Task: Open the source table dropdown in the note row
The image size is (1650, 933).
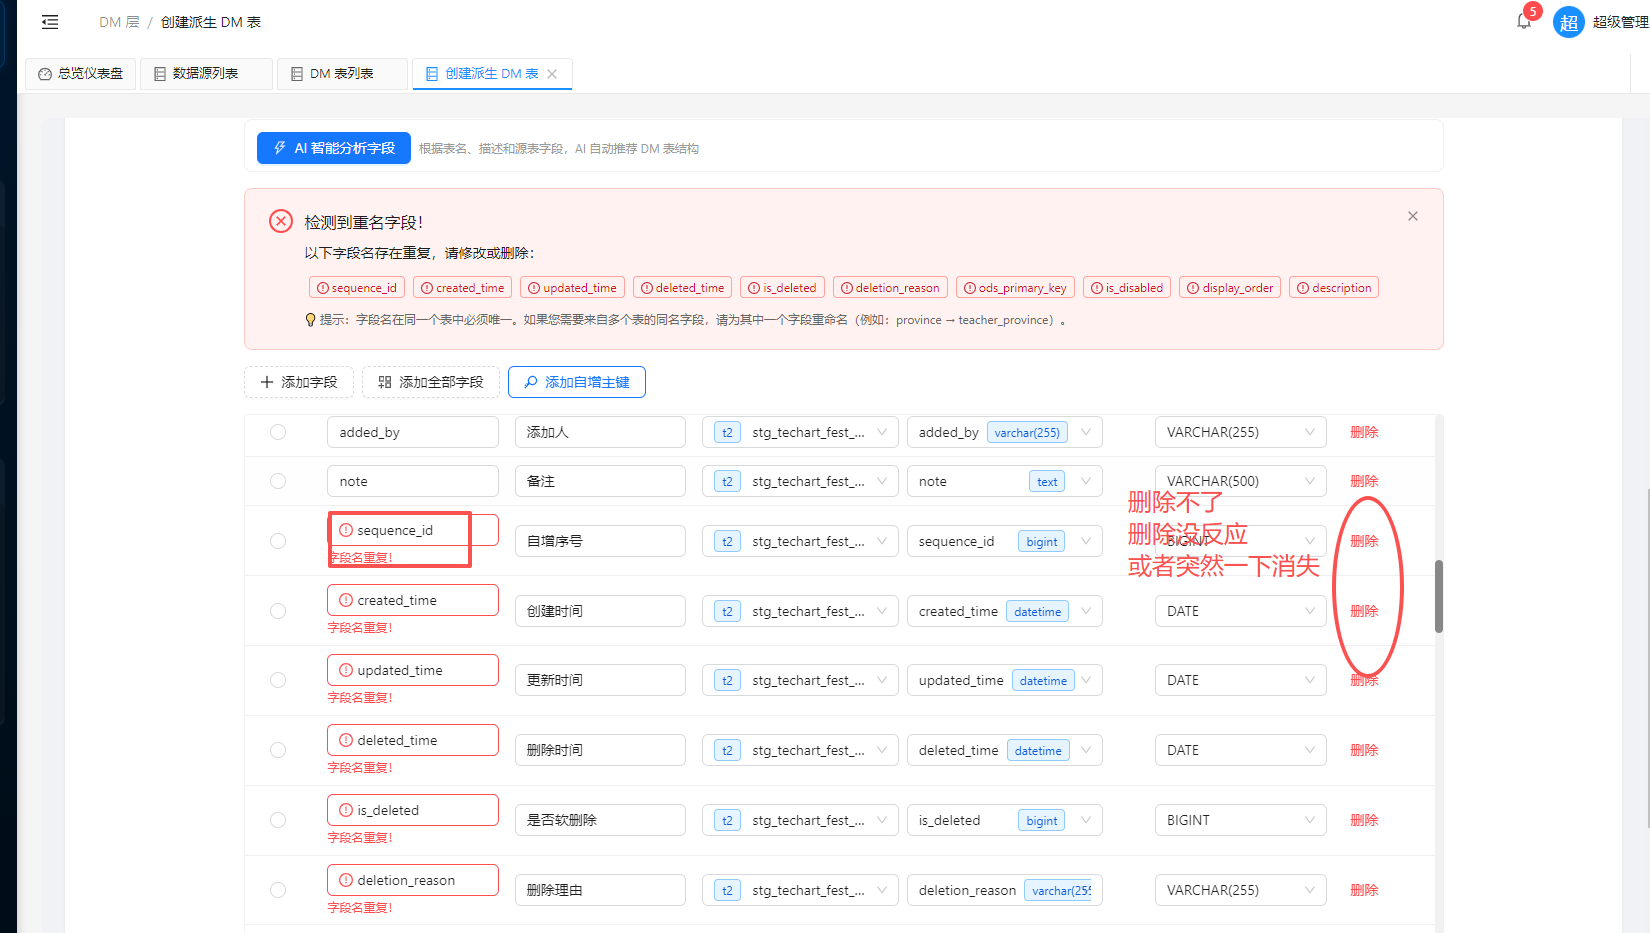Action: pyautogui.click(x=799, y=481)
